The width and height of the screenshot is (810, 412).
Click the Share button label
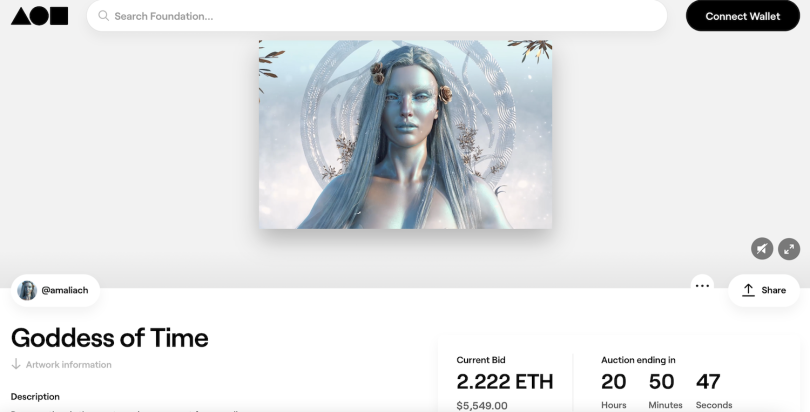coord(773,290)
